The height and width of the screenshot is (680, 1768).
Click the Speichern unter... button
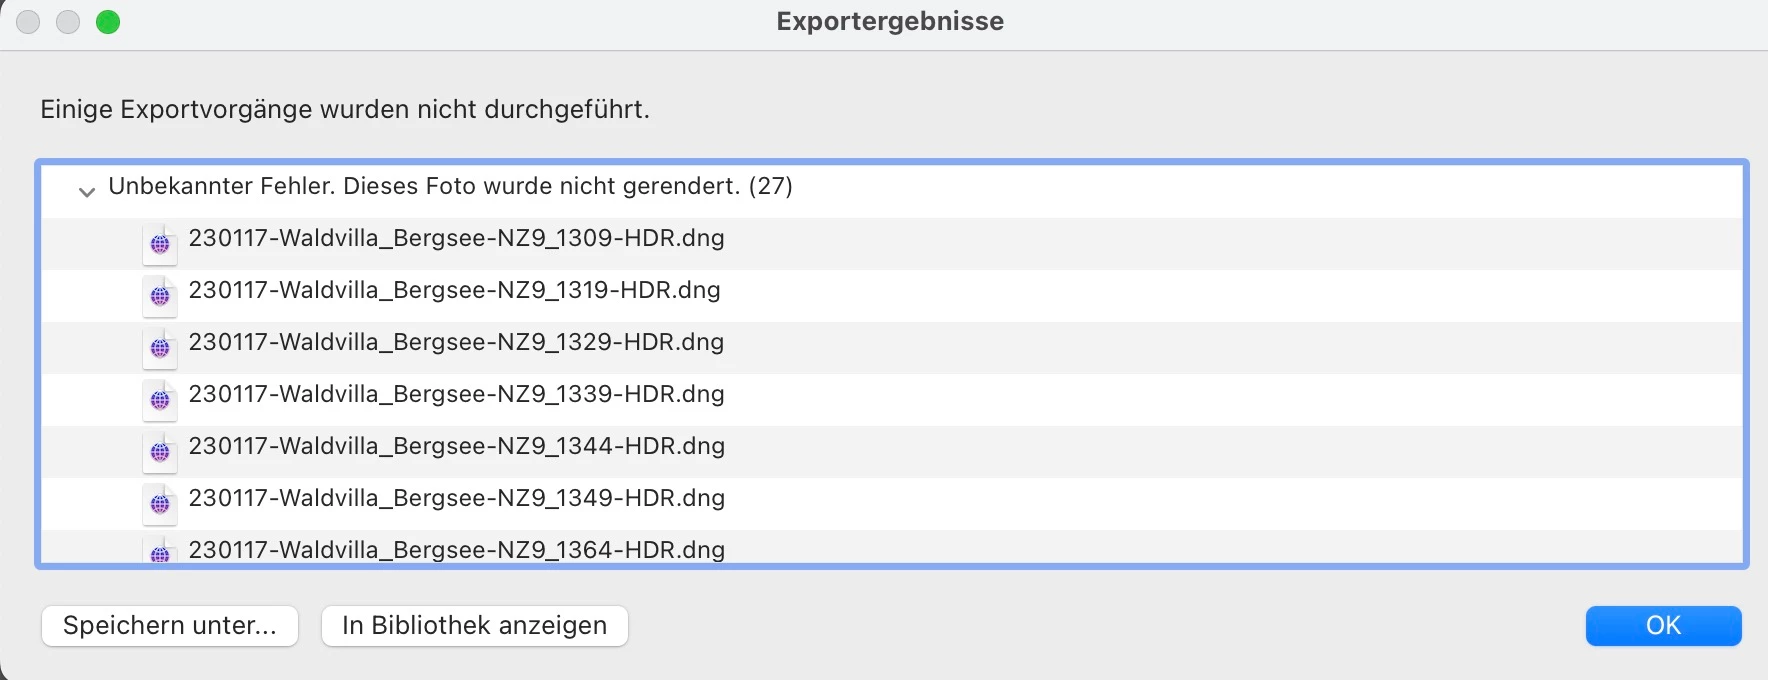170,626
